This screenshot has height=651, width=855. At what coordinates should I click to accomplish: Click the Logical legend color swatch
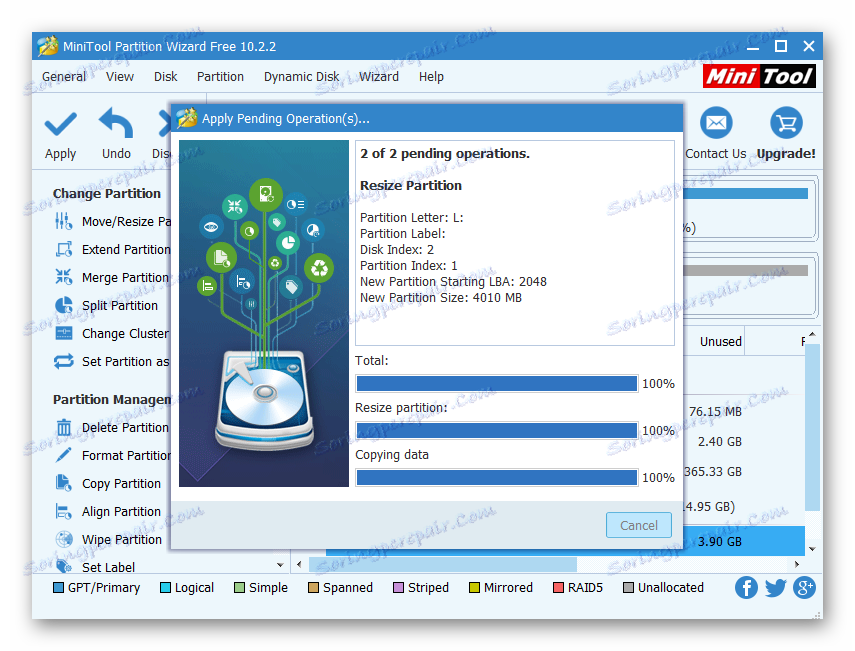coord(165,588)
